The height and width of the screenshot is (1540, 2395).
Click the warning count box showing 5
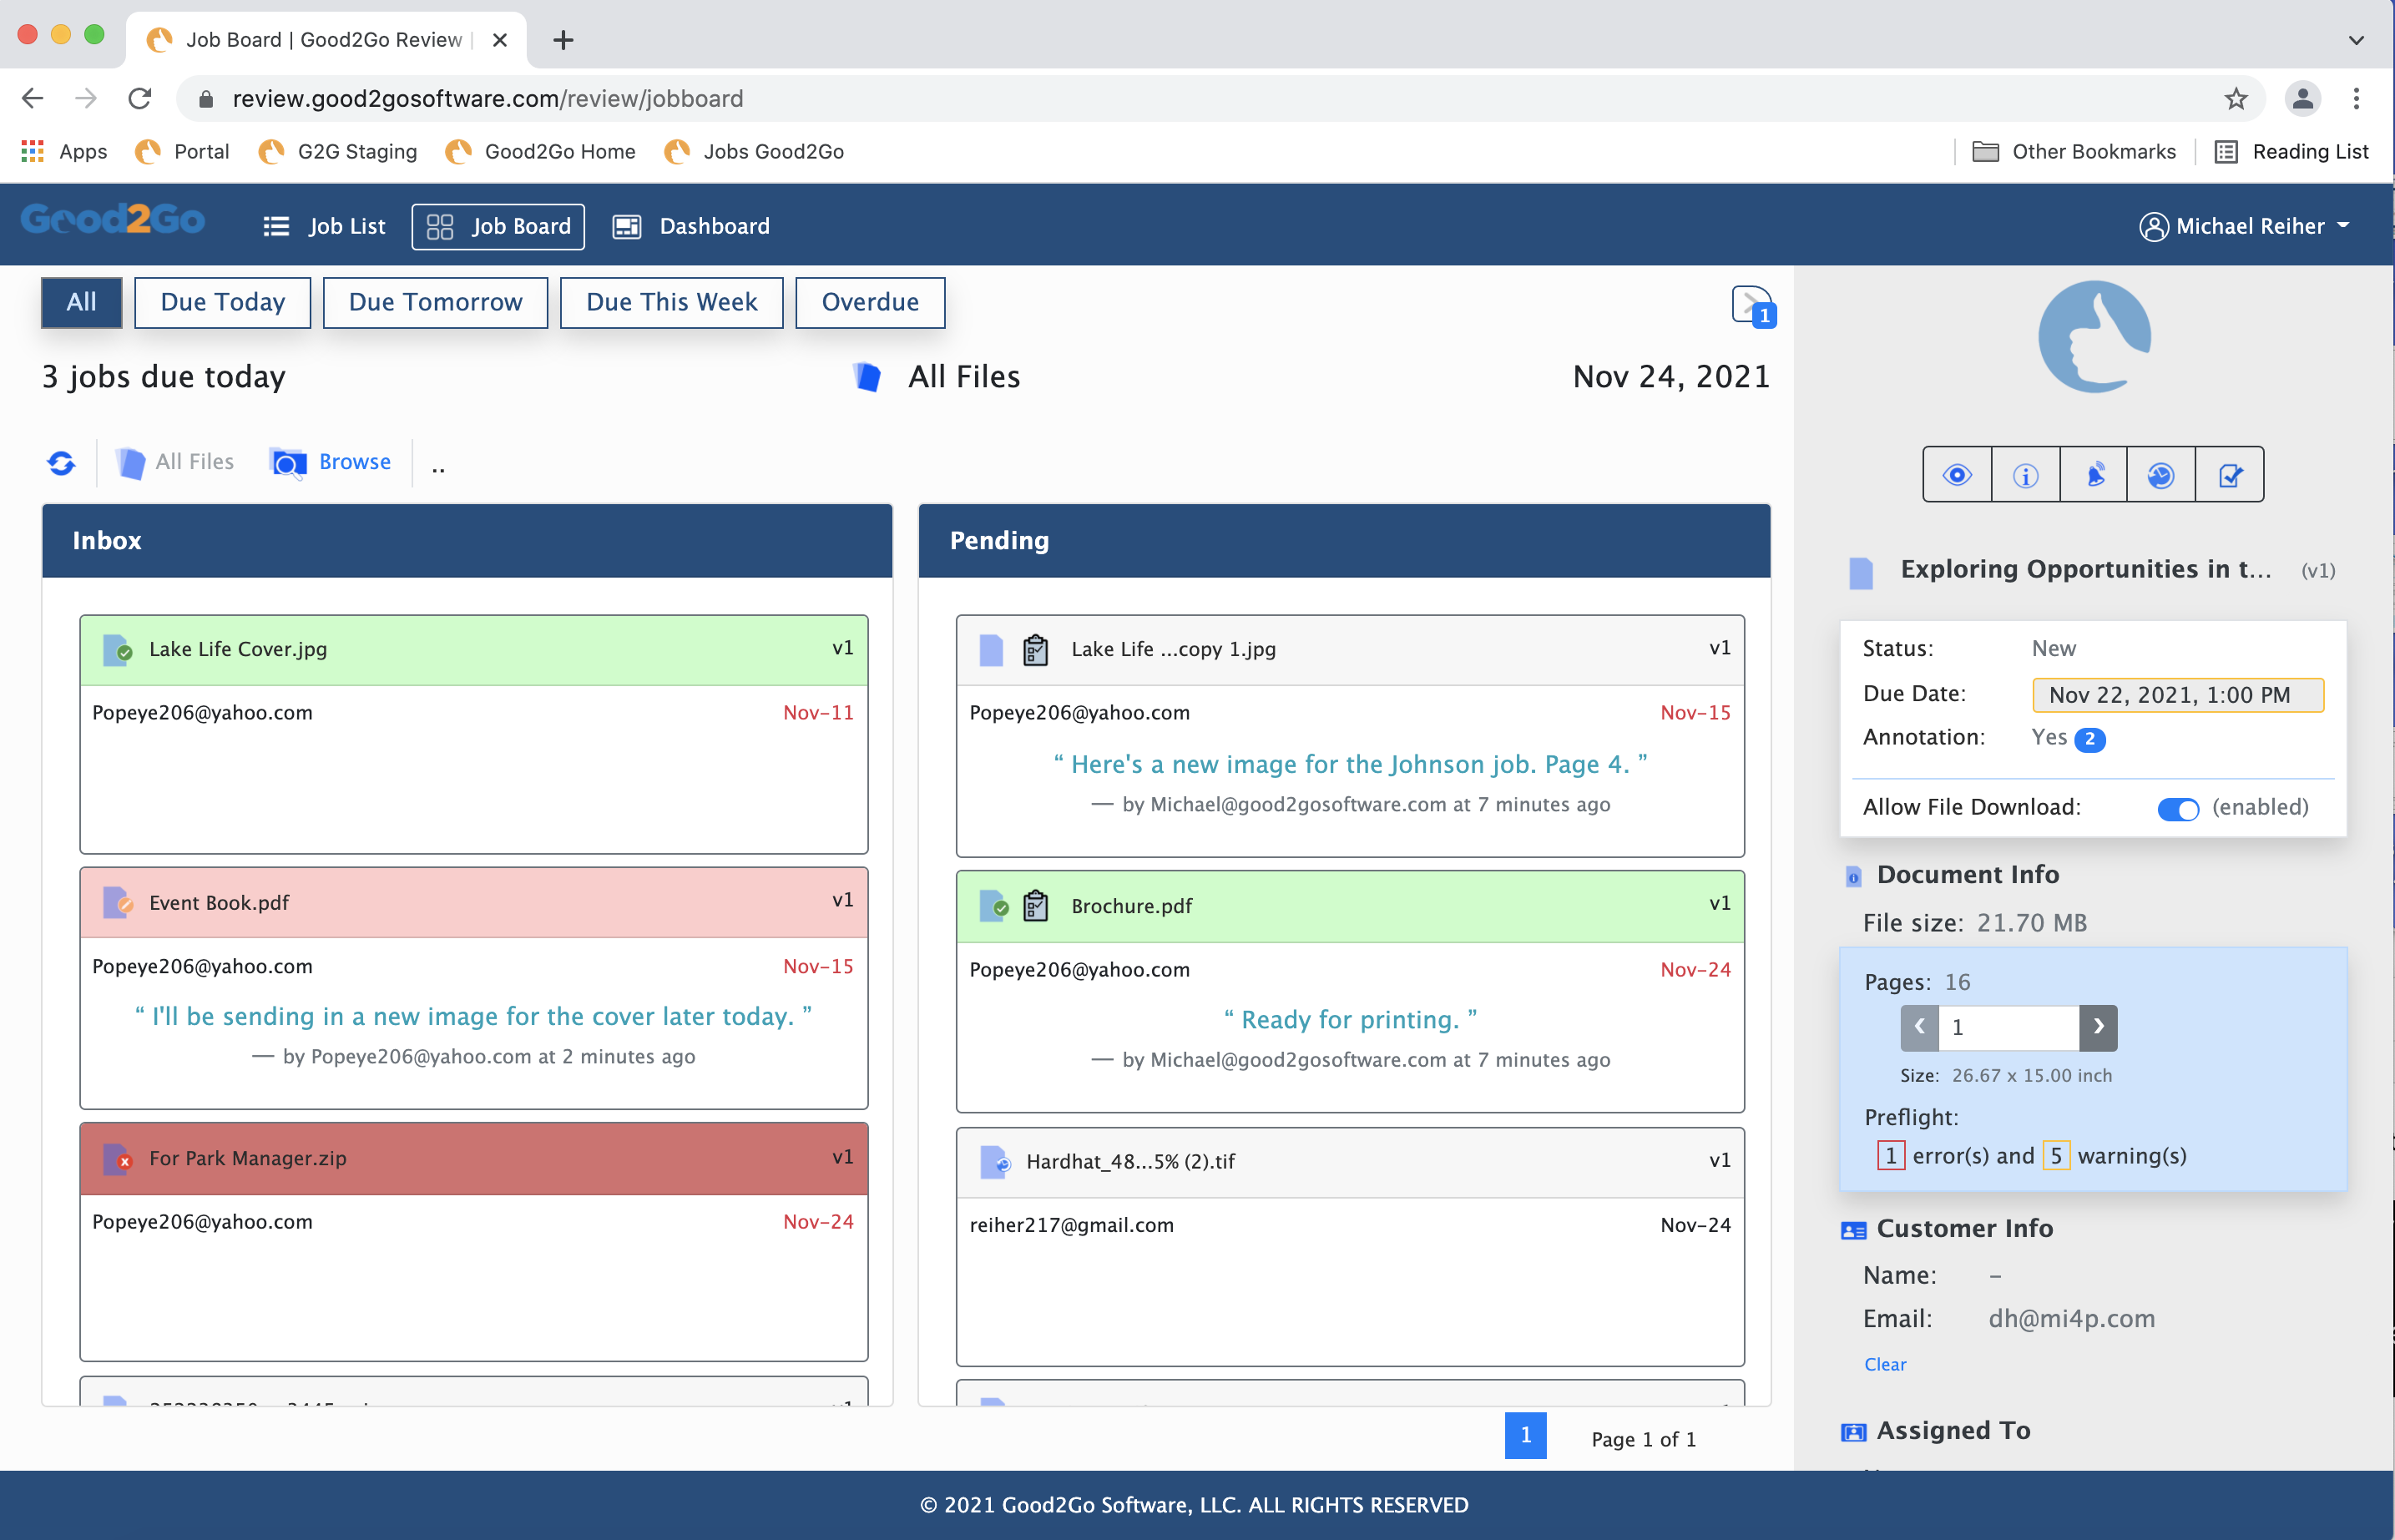pyautogui.click(x=2055, y=1157)
